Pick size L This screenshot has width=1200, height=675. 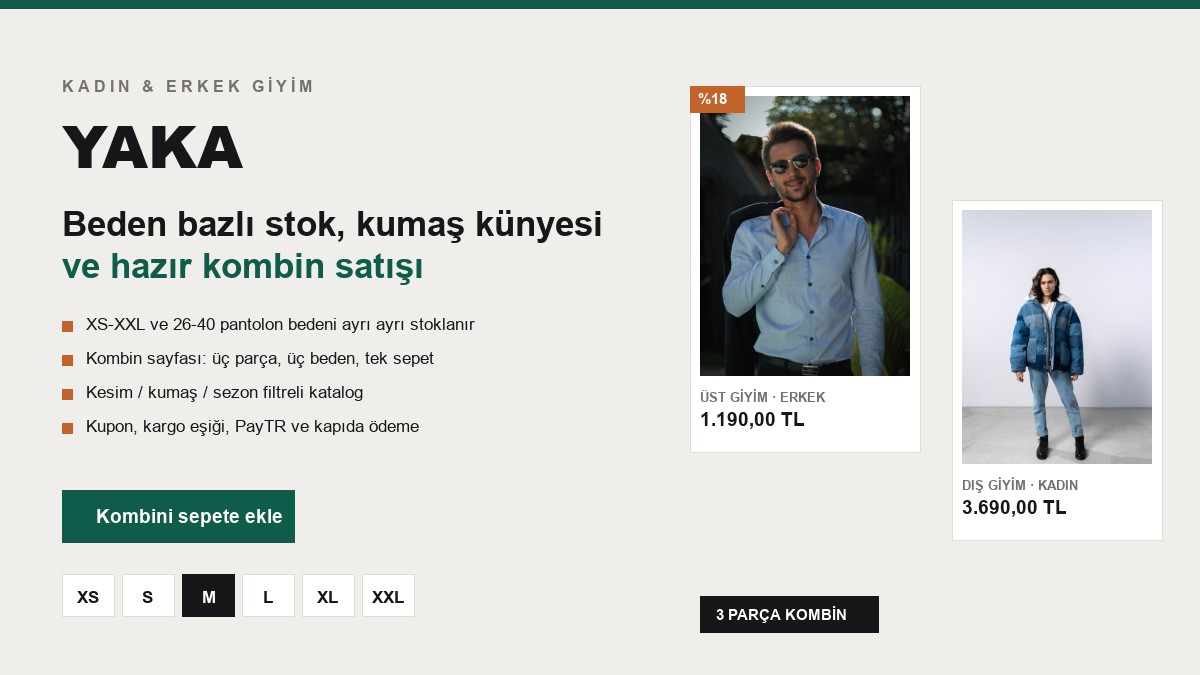pyautogui.click(x=268, y=596)
